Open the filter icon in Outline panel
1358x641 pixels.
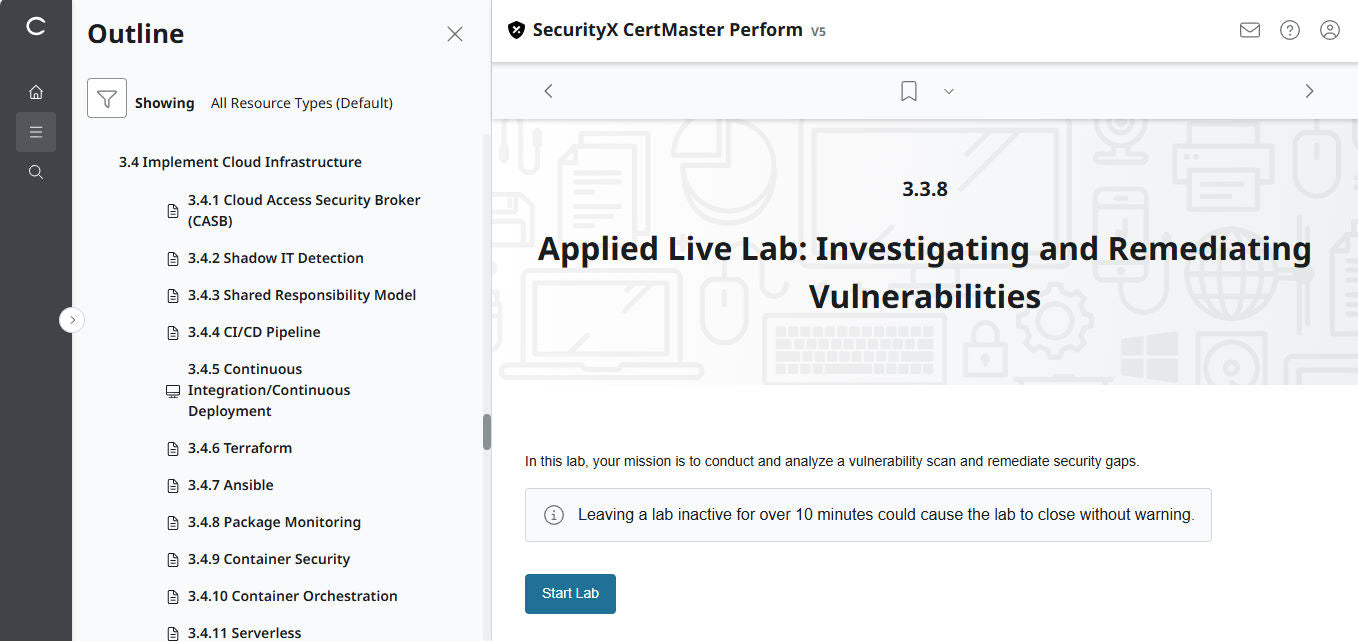(x=107, y=99)
